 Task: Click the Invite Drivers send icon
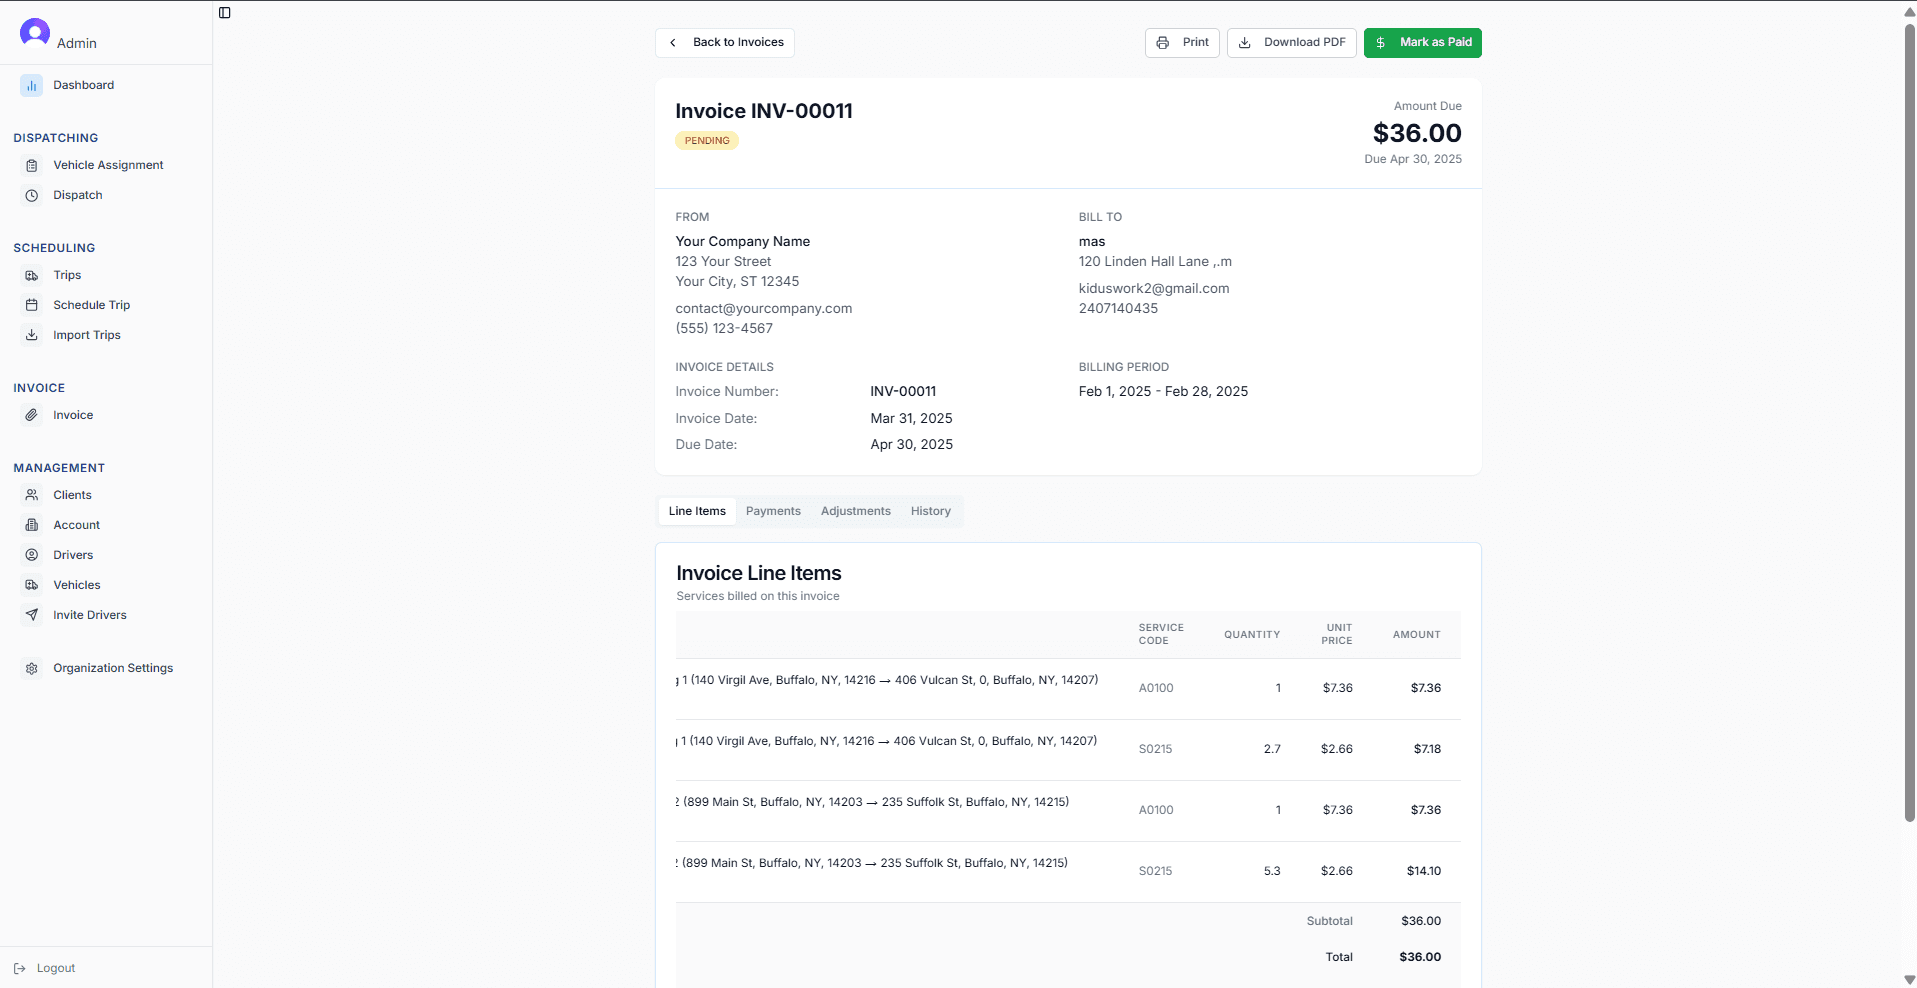(31, 615)
